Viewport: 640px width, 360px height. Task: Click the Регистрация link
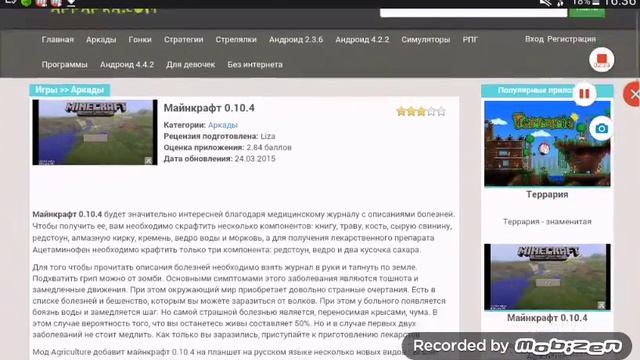[571, 39]
